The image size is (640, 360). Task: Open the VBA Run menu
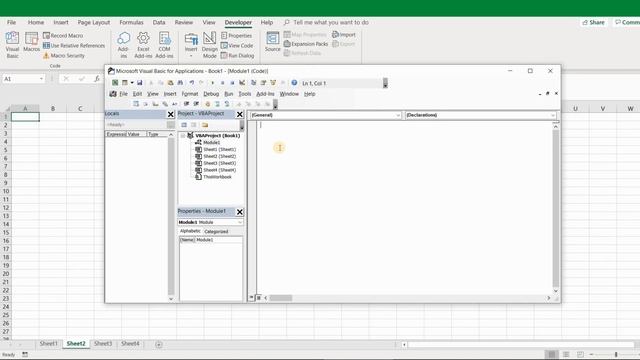click(229, 94)
